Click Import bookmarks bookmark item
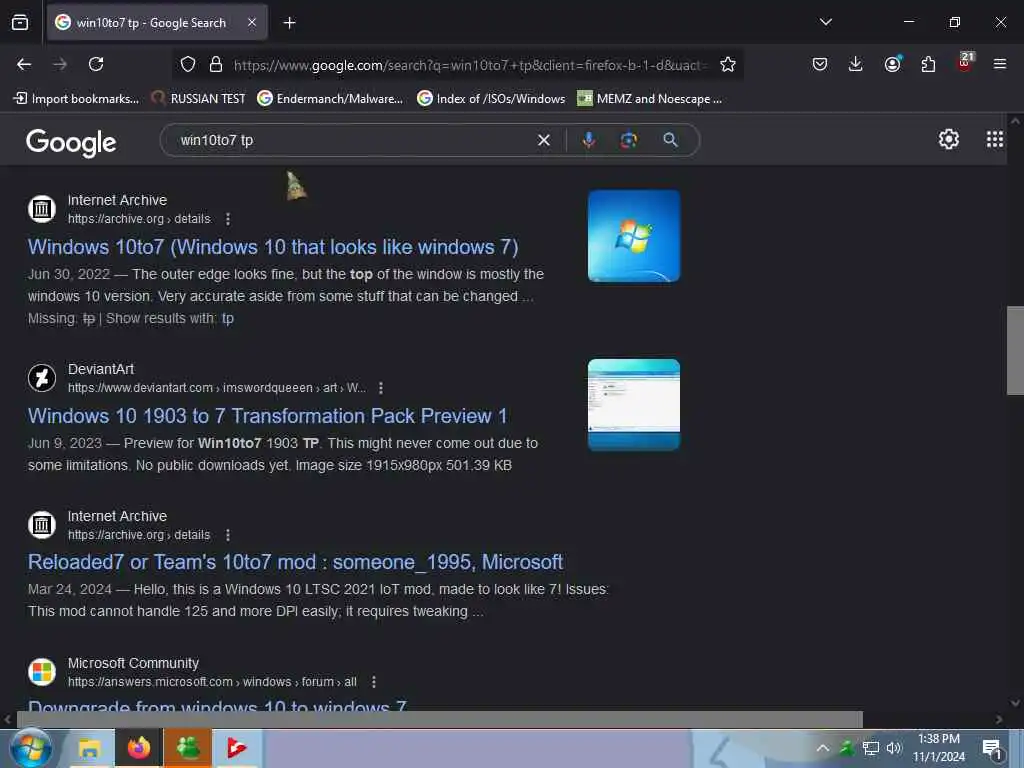The image size is (1024, 768). 76,99
